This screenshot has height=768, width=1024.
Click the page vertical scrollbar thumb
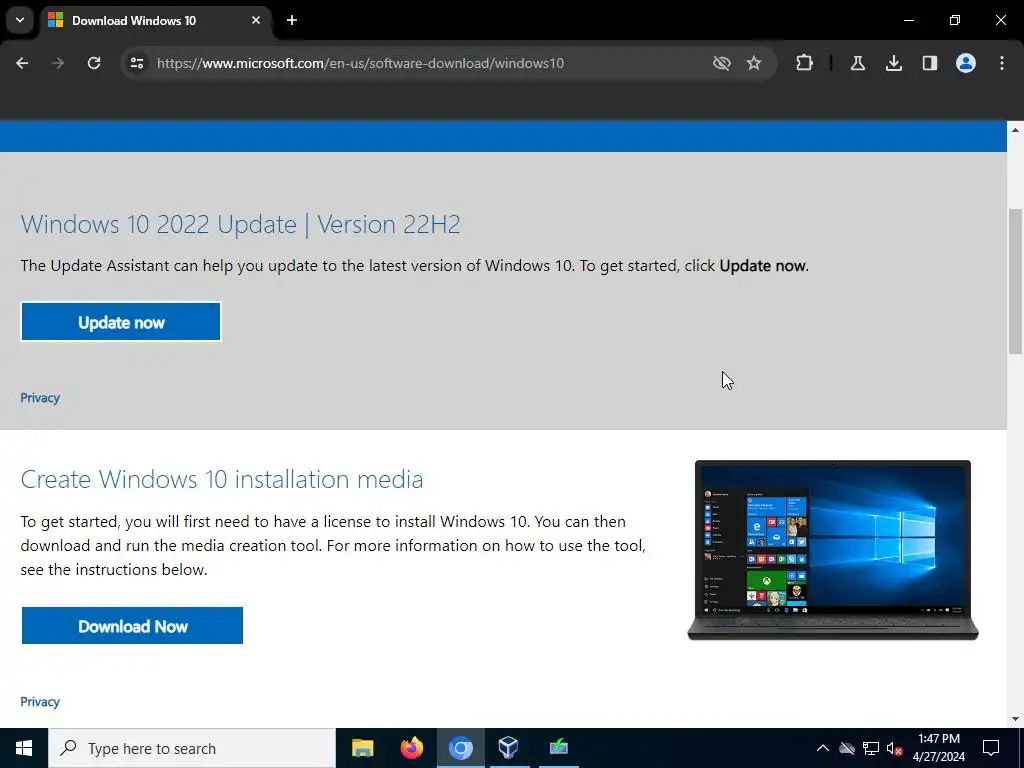[1015, 281]
